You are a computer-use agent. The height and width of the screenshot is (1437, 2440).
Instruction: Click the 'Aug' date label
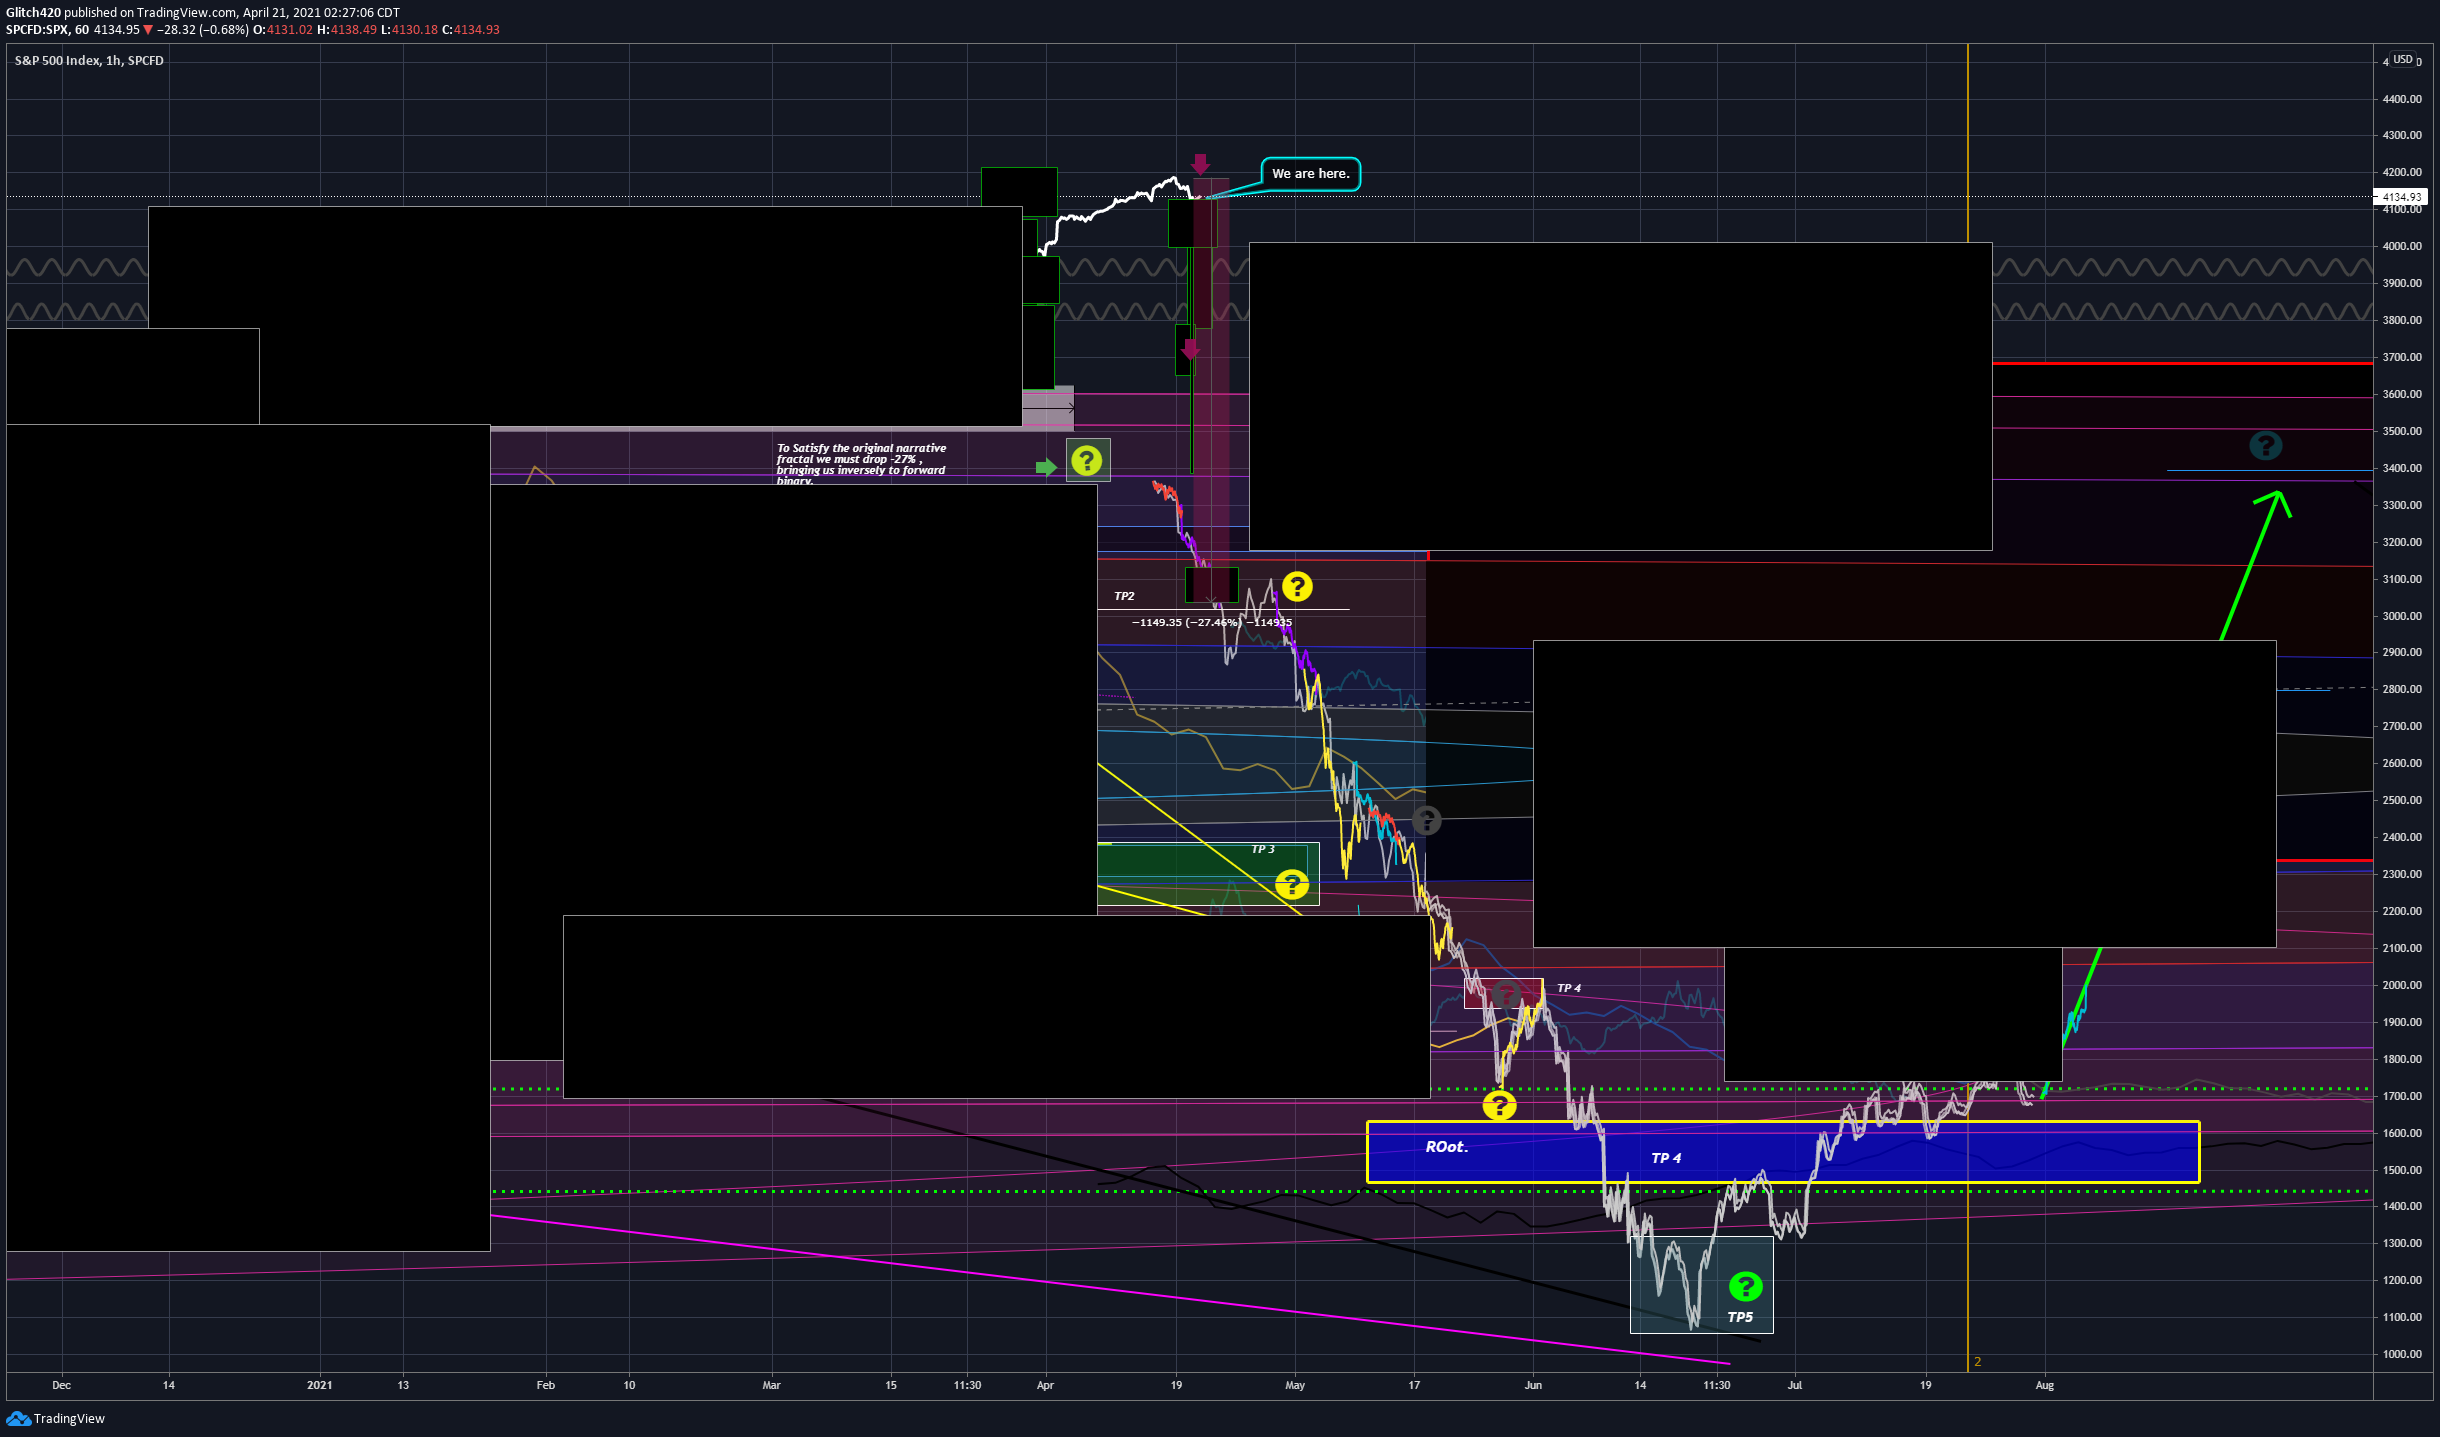(2045, 1385)
